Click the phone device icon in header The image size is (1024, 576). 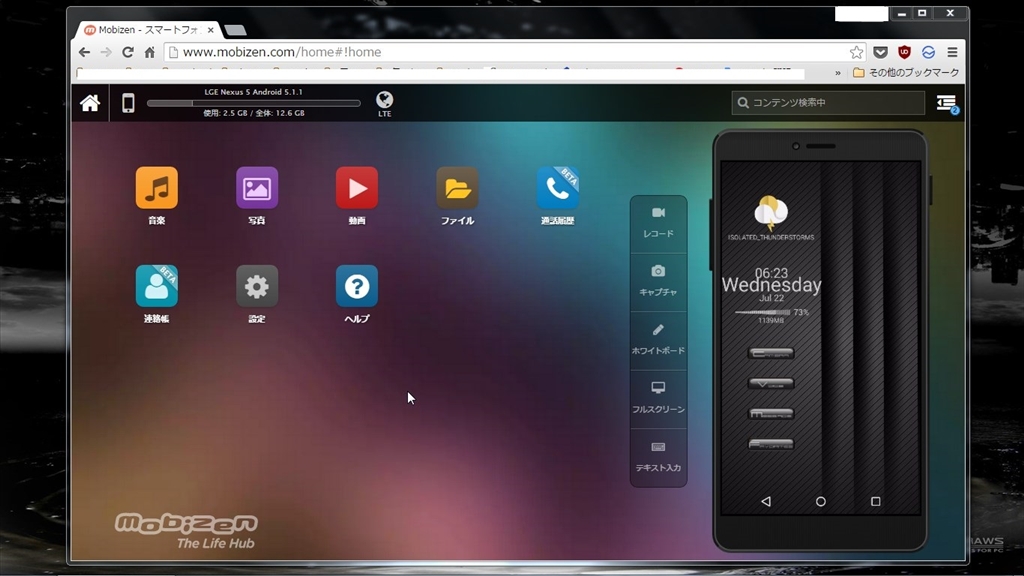(128, 103)
